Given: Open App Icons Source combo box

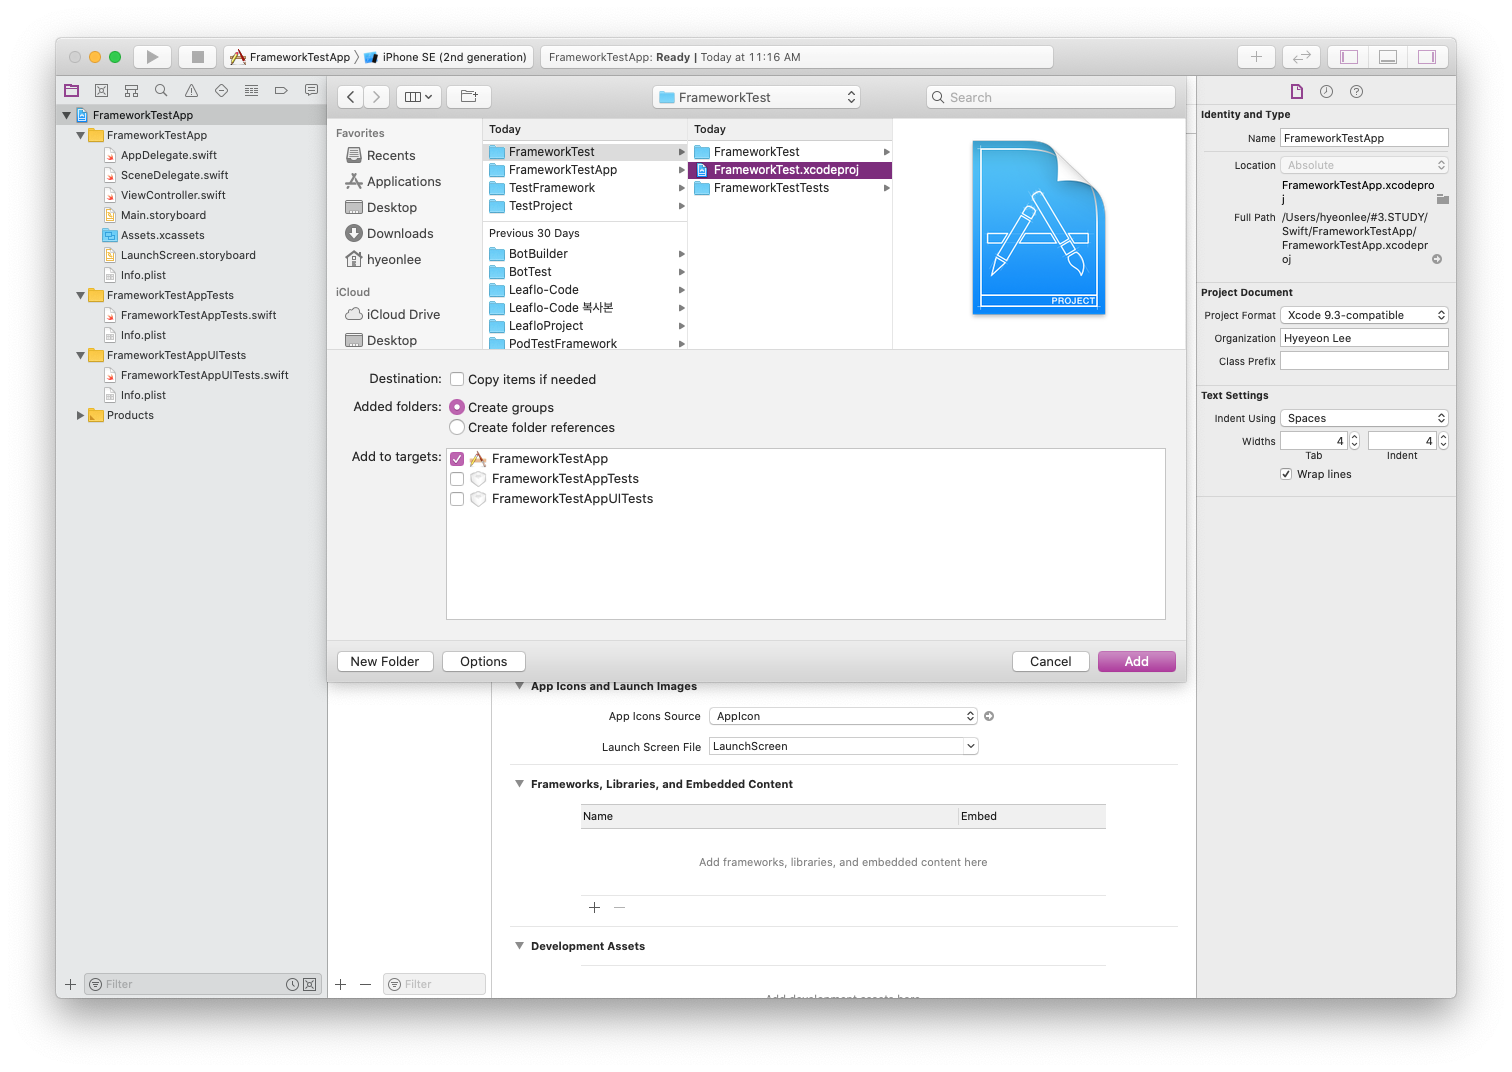Looking at the screenshot, I should pyautogui.click(x=843, y=716).
